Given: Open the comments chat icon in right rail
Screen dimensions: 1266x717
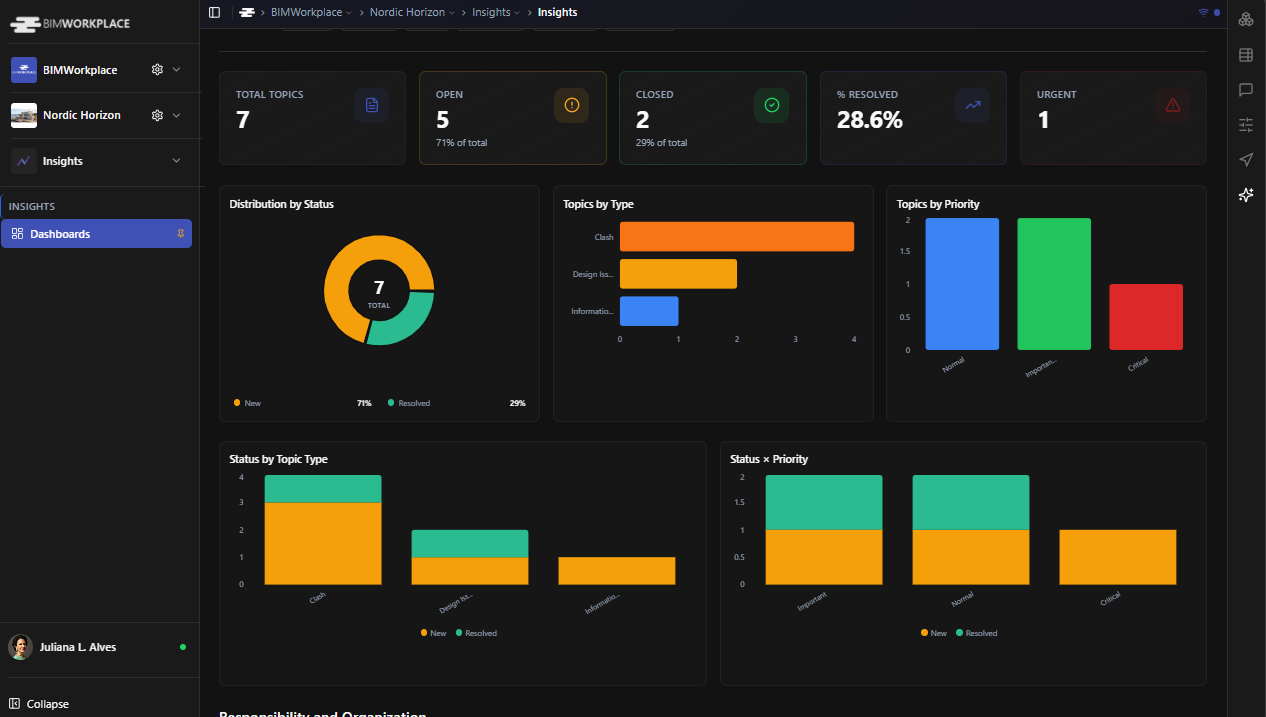Looking at the screenshot, I should click(x=1246, y=90).
